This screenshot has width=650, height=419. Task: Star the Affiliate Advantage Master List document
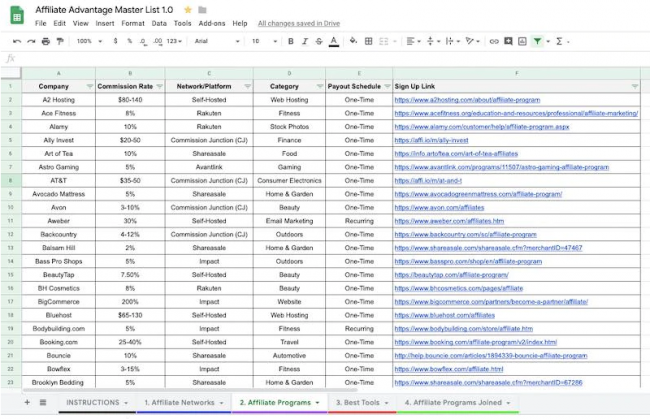[188, 10]
